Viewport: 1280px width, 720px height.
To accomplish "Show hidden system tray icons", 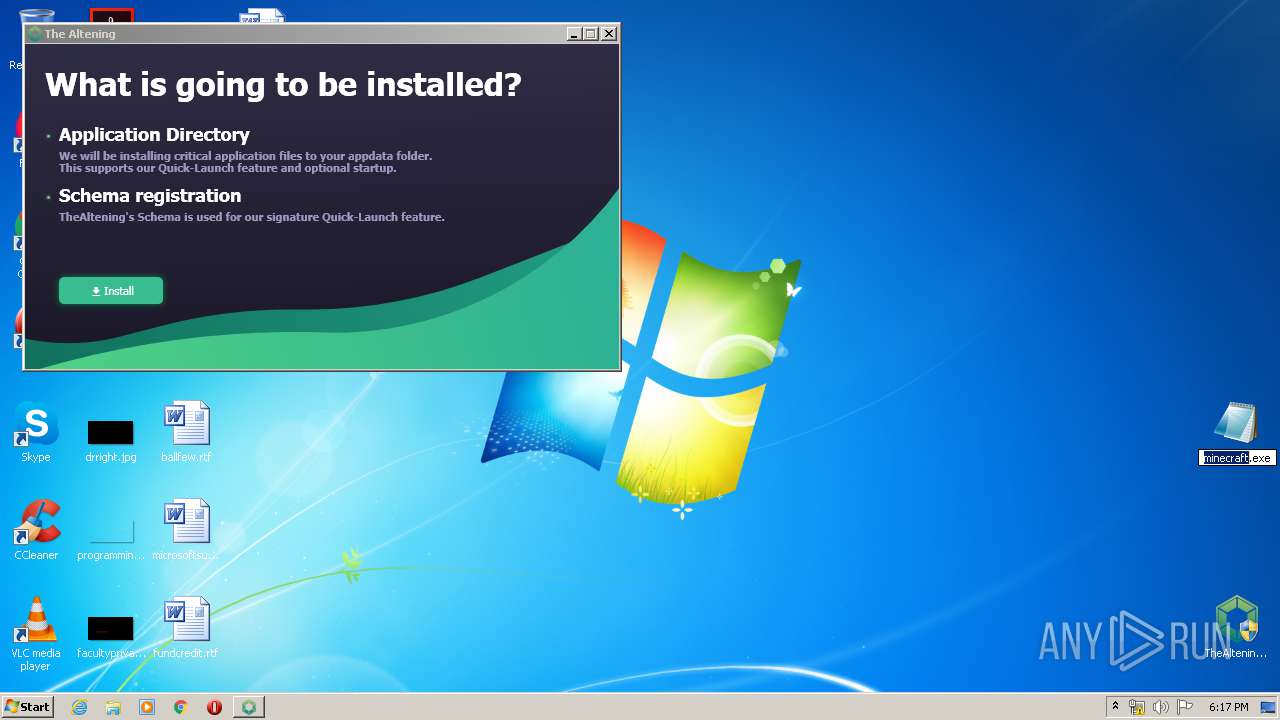I will coord(1115,707).
